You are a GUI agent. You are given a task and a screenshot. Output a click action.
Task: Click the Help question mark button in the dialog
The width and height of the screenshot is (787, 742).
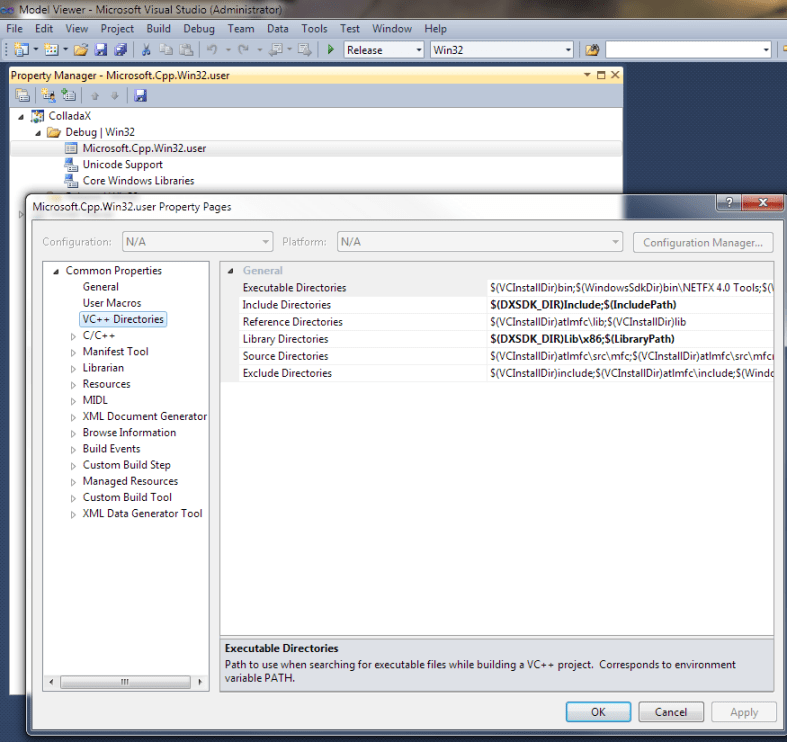pos(729,203)
